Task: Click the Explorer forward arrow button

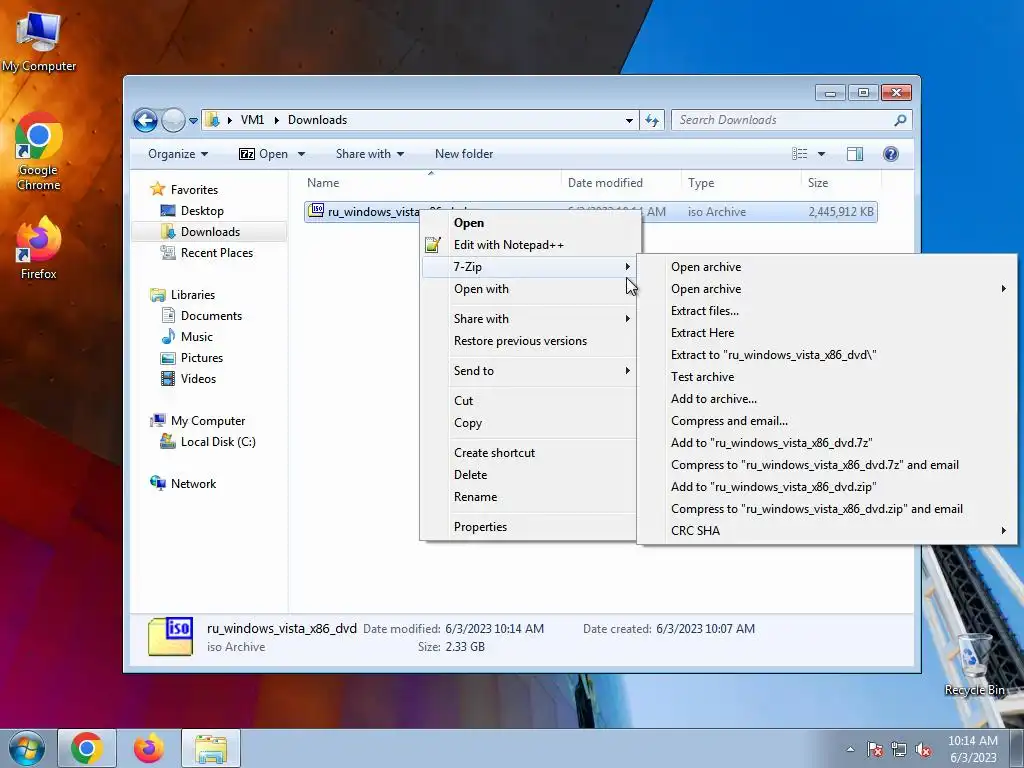Action: pyautogui.click(x=173, y=120)
